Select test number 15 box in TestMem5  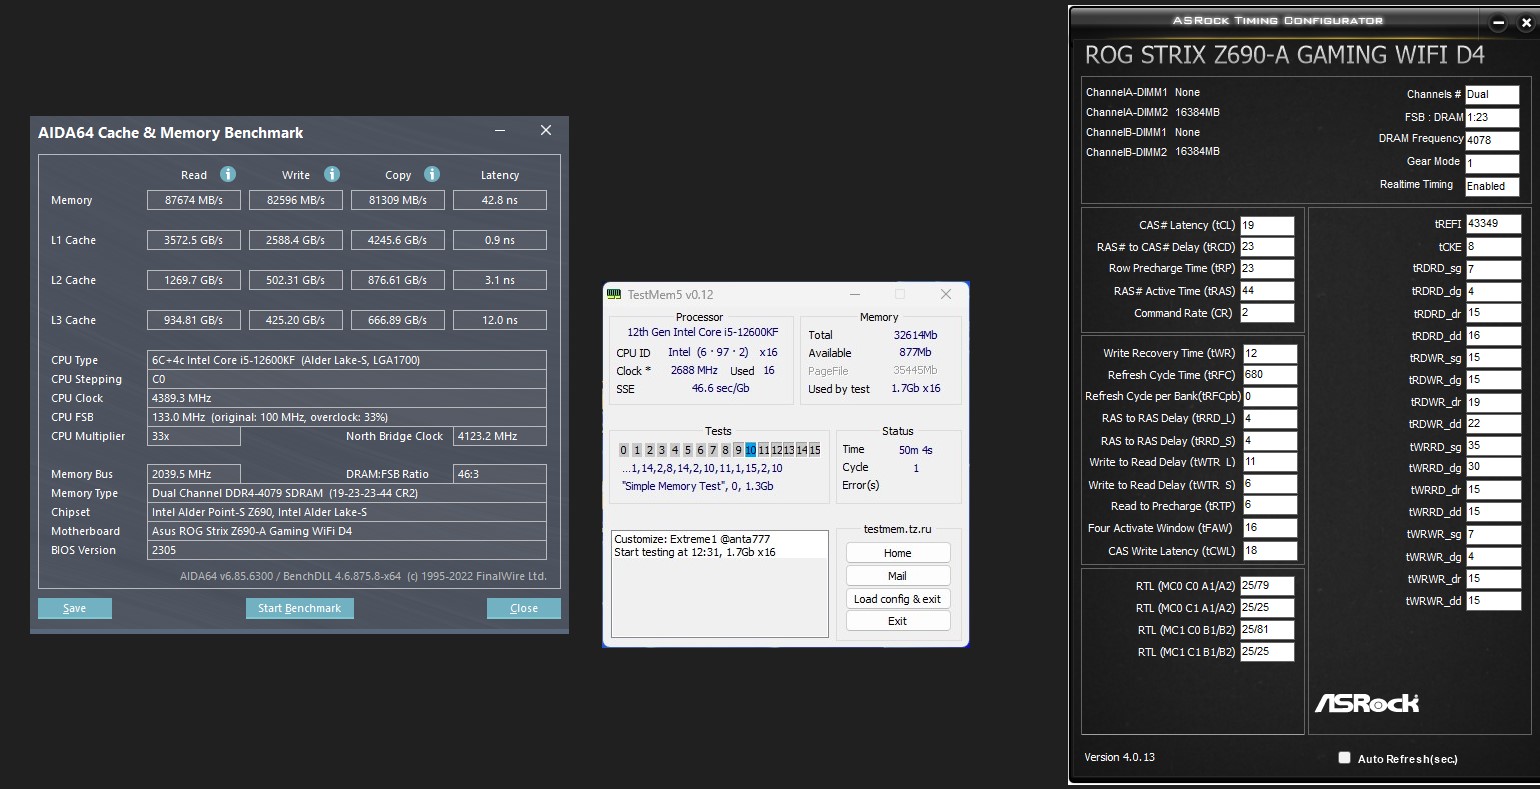click(815, 450)
